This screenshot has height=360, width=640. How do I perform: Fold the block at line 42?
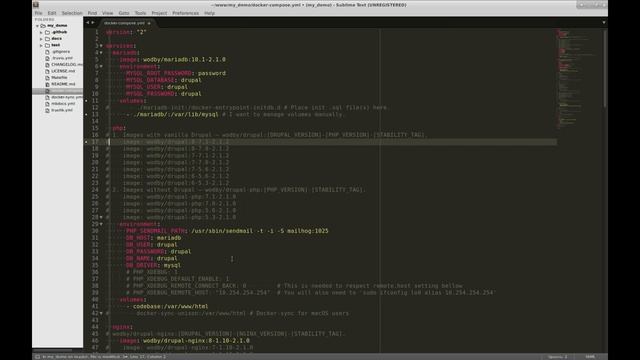[101, 313]
